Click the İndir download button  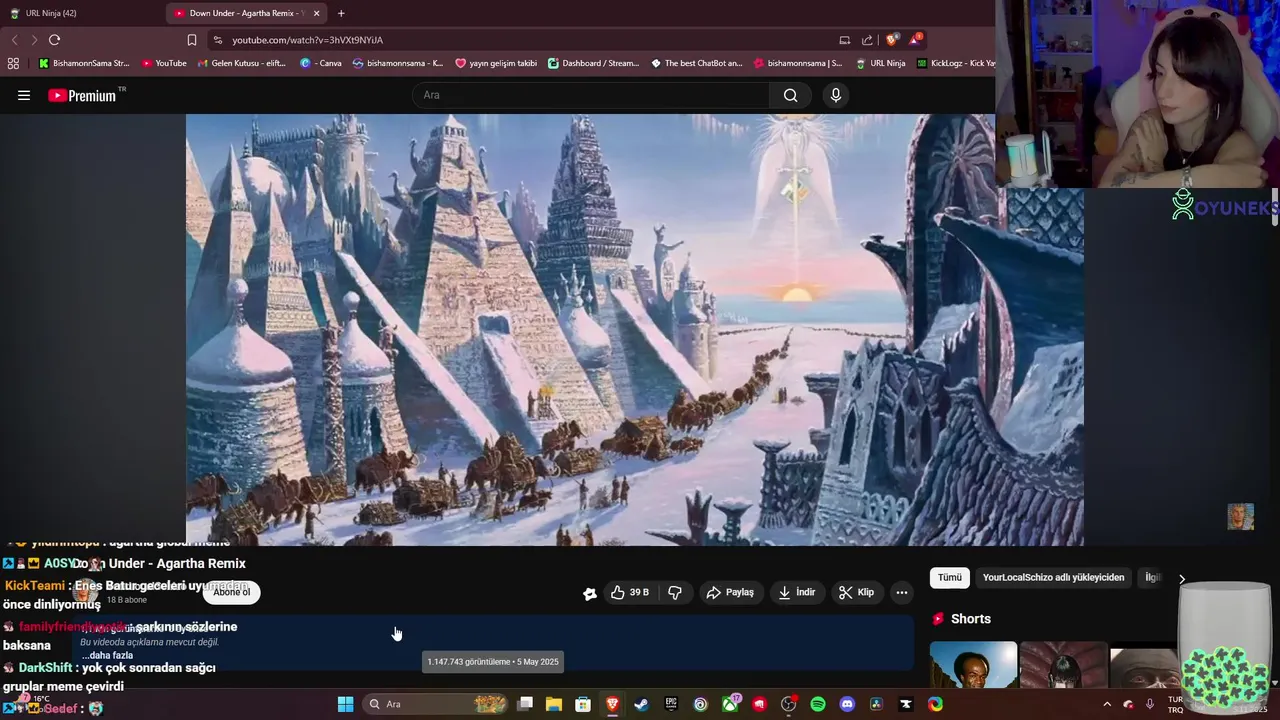797,592
